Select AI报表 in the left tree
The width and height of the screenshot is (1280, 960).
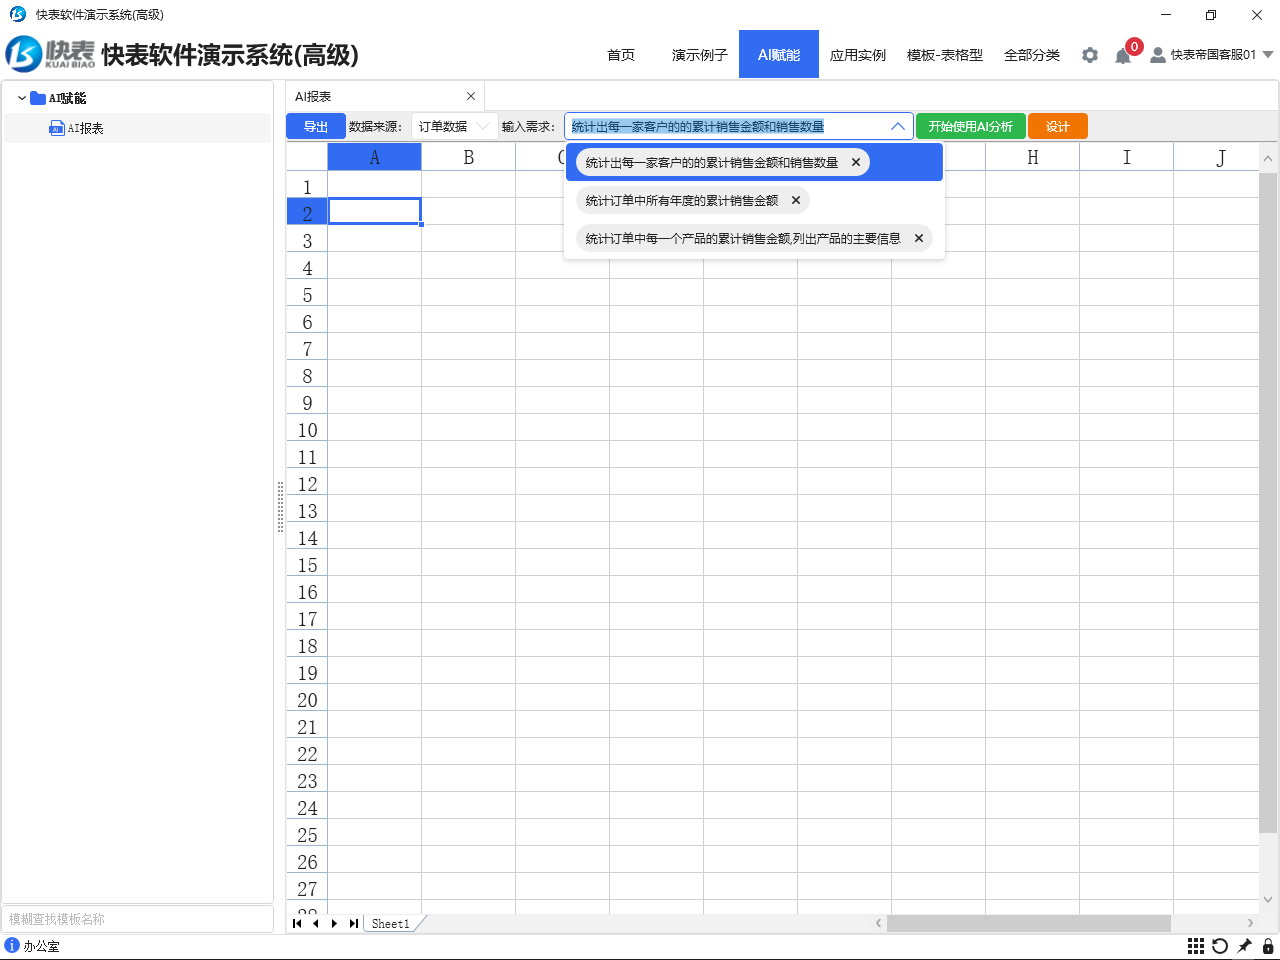coord(137,128)
